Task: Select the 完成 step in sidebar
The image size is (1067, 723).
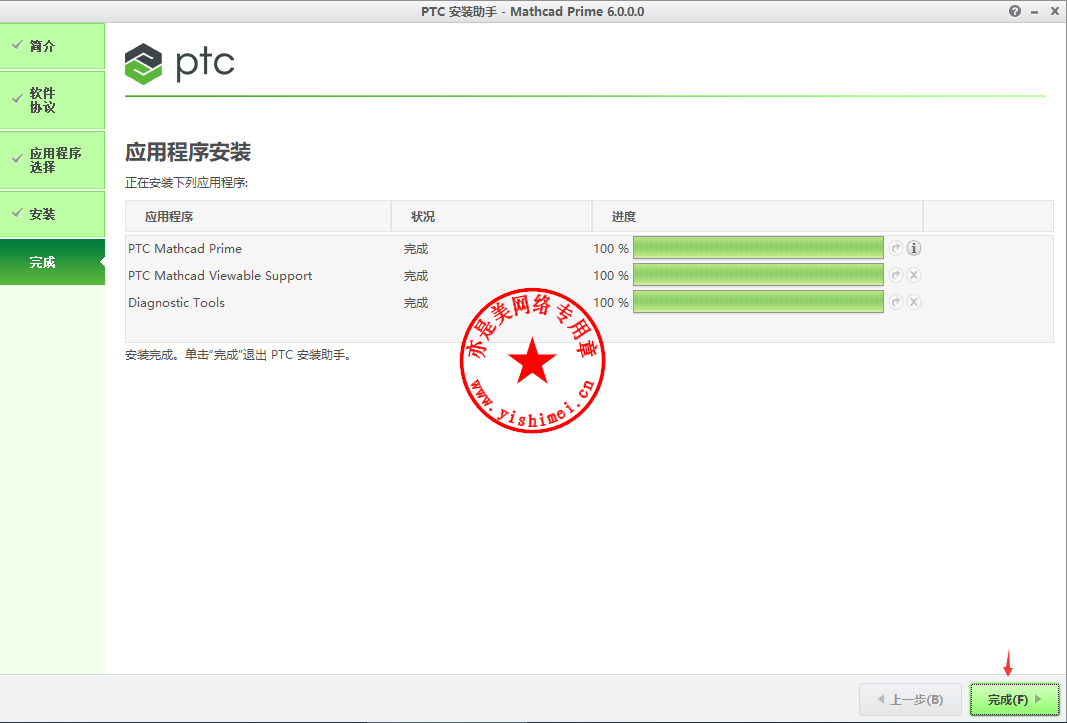Action: (x=52, y=262)
